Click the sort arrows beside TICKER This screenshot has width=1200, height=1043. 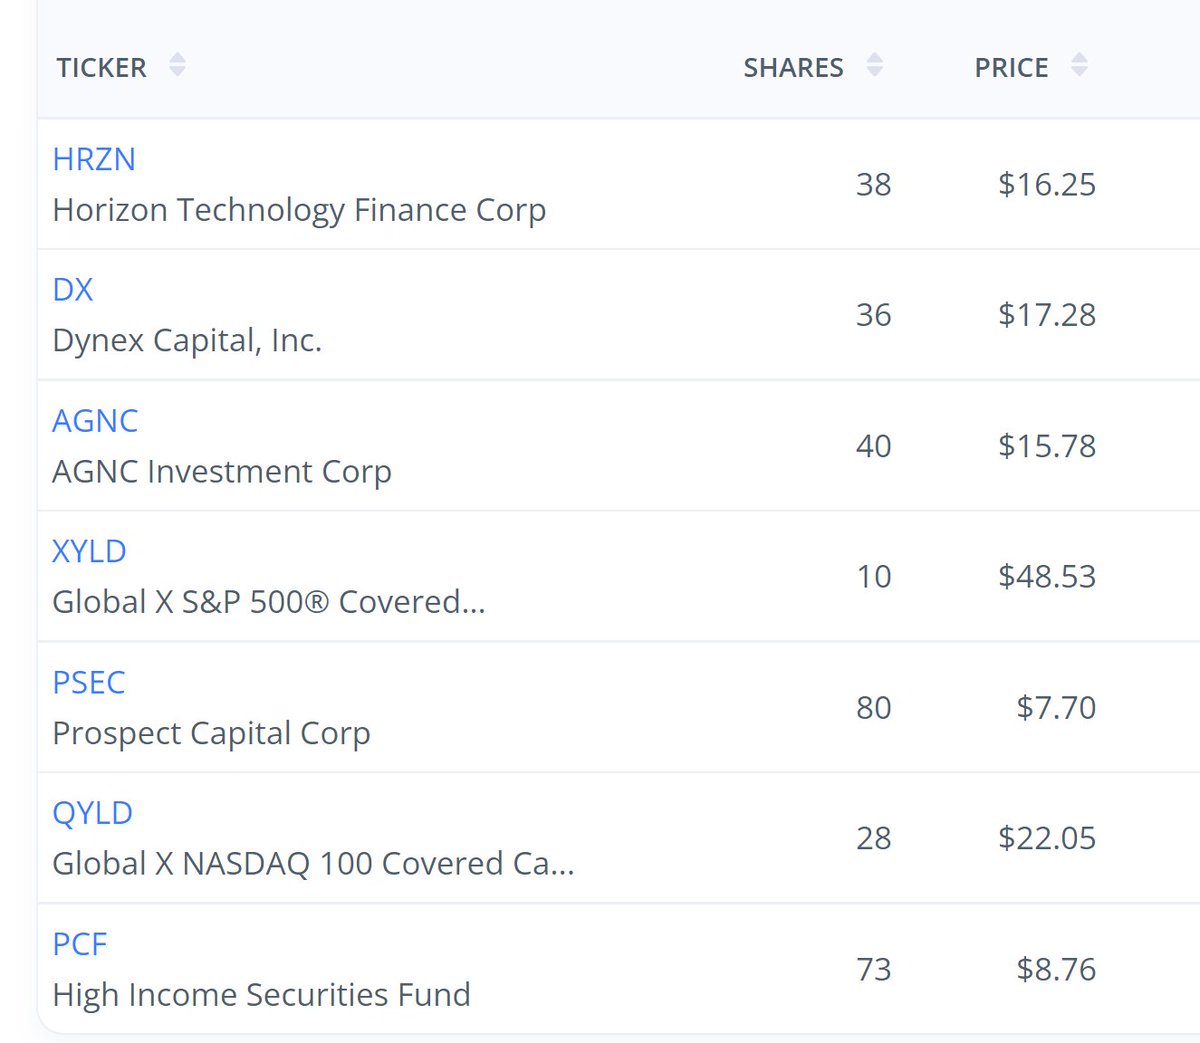177,66
